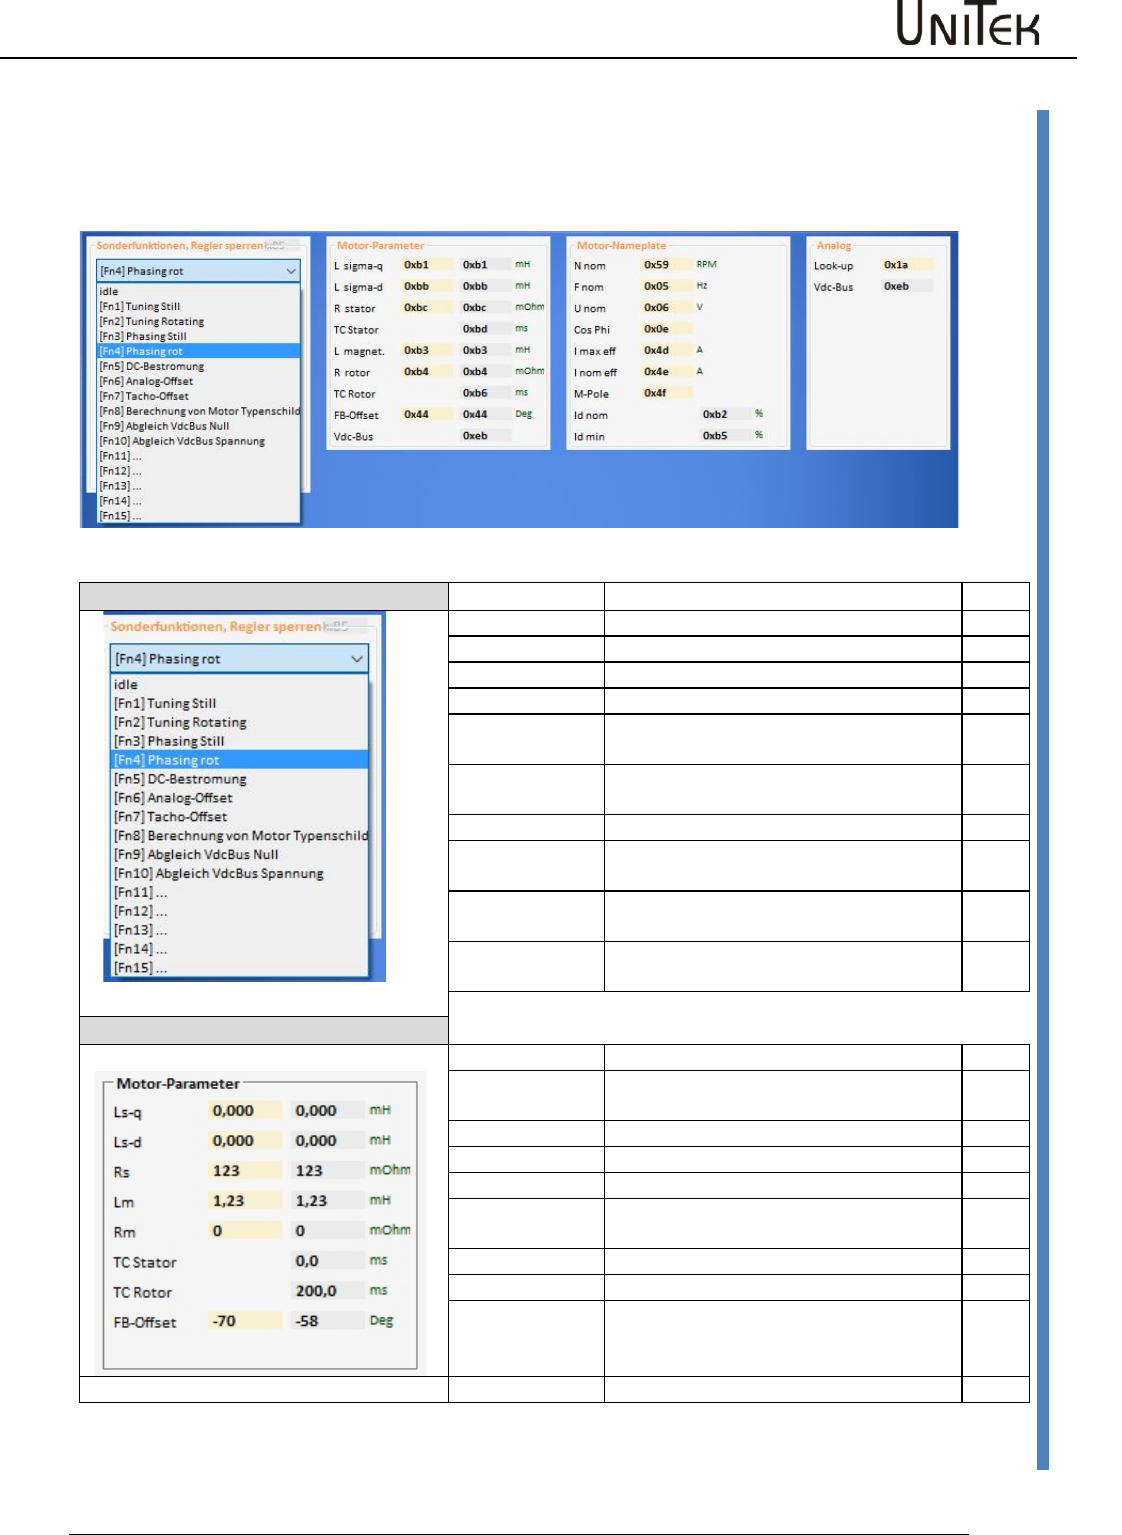Pick [Fn8] Berechnung von Motor Typenschild, enlarged list

(x=239, y=836)
